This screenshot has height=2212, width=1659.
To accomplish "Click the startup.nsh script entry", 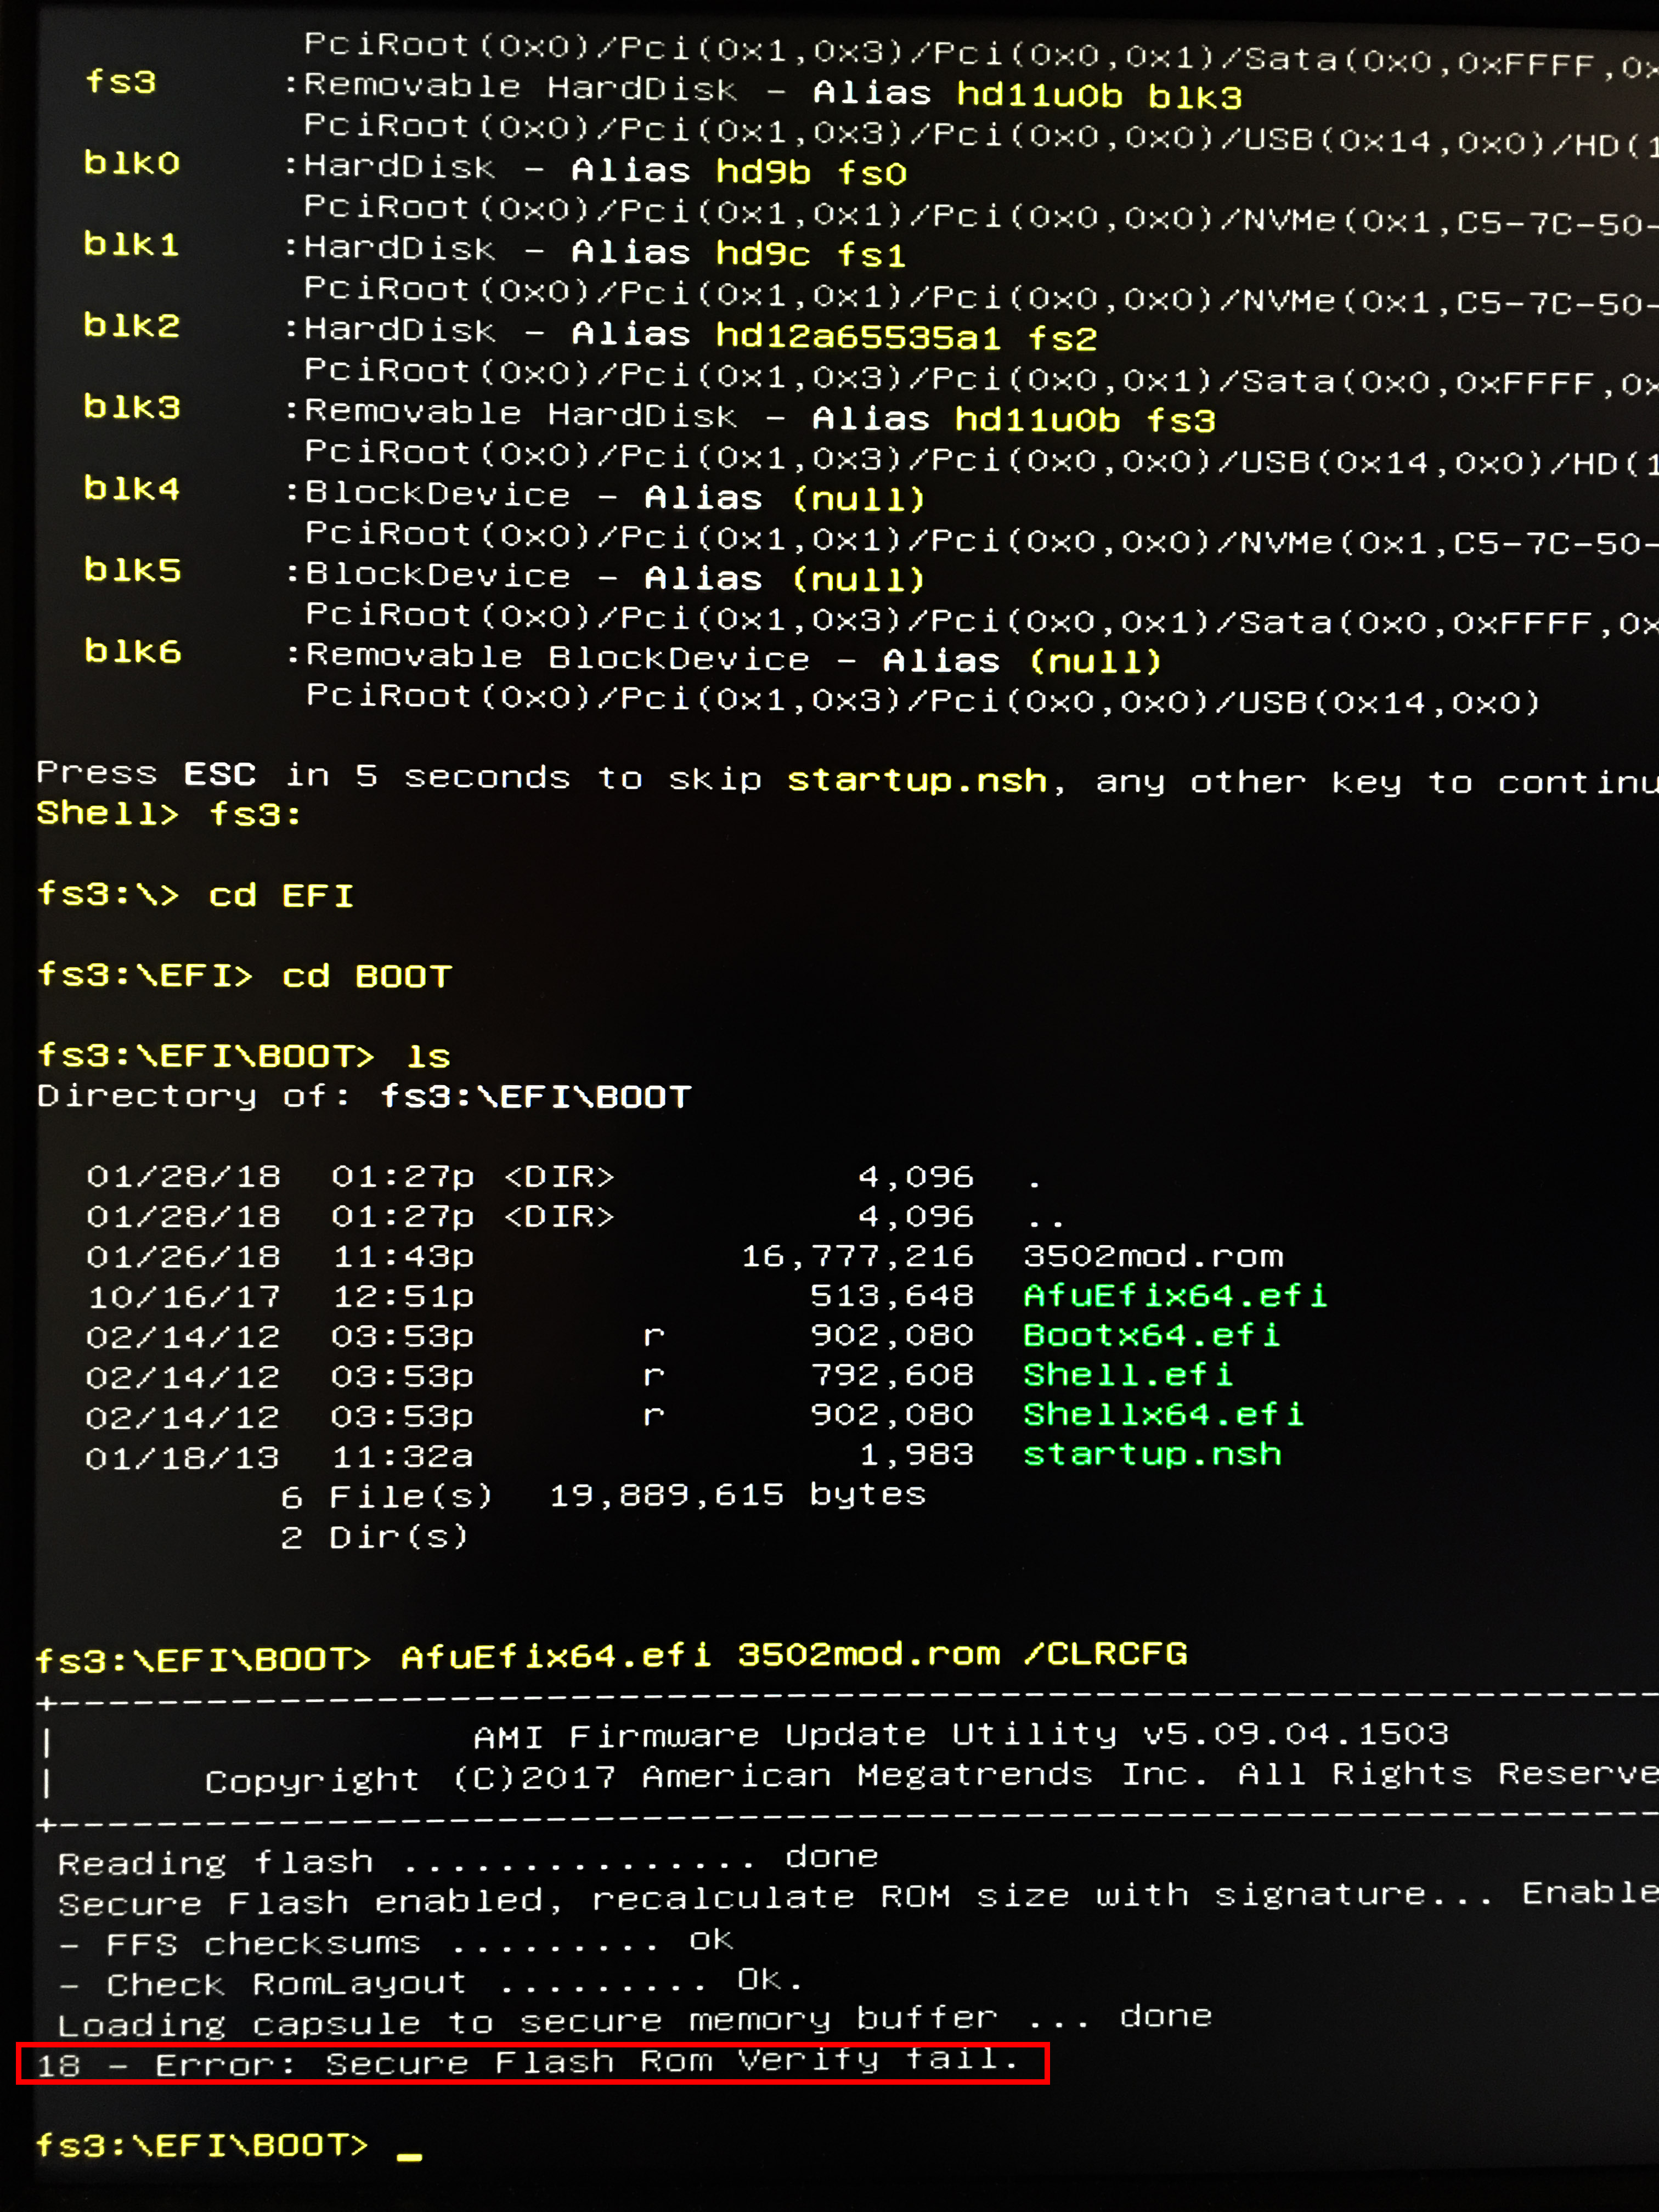I will pos(1151,1454).
